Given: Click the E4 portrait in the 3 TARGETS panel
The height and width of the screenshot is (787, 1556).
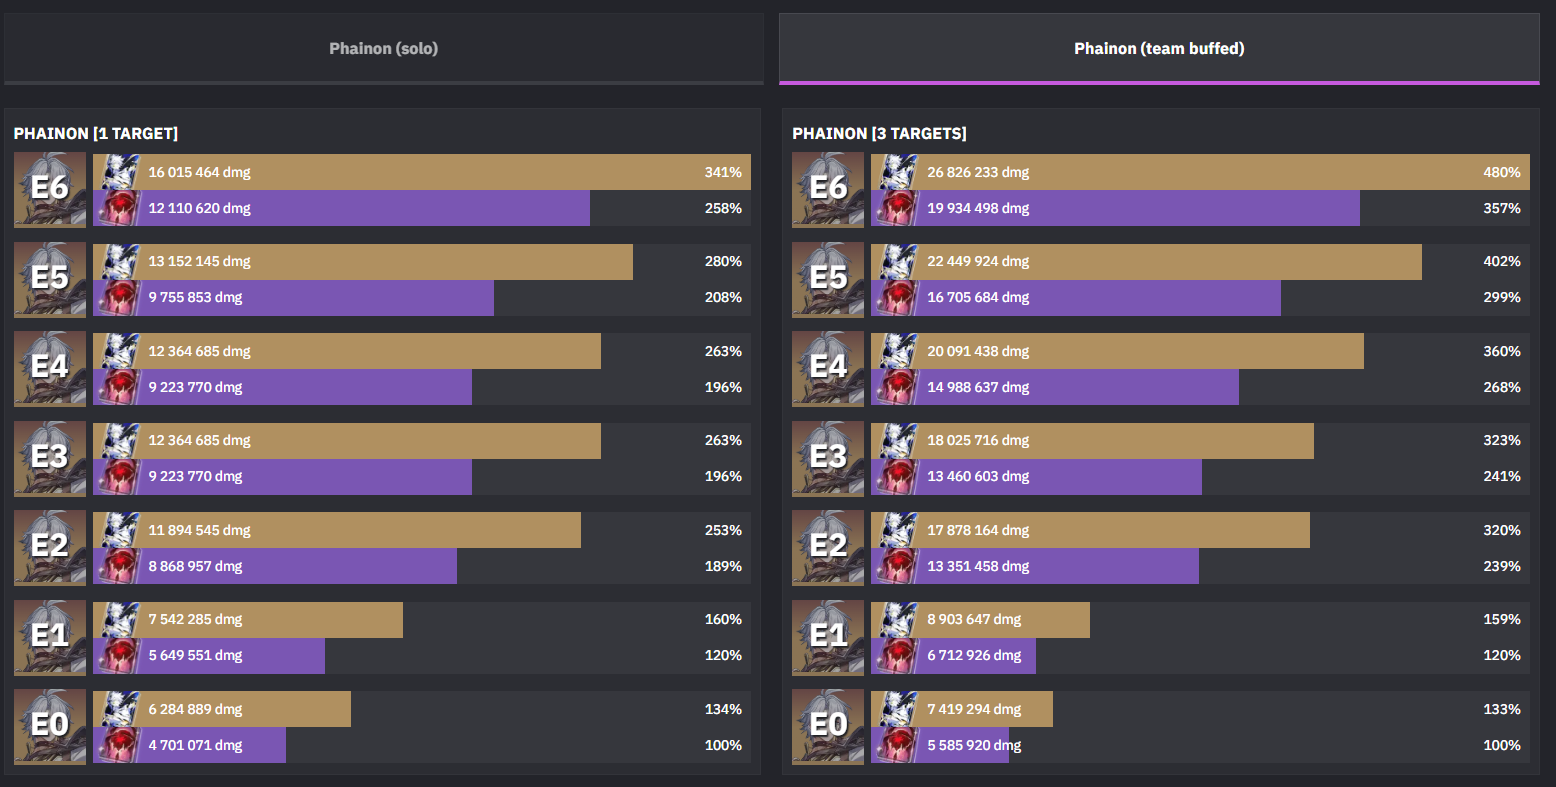Looking at the screenshot, I should click(828, 369).
